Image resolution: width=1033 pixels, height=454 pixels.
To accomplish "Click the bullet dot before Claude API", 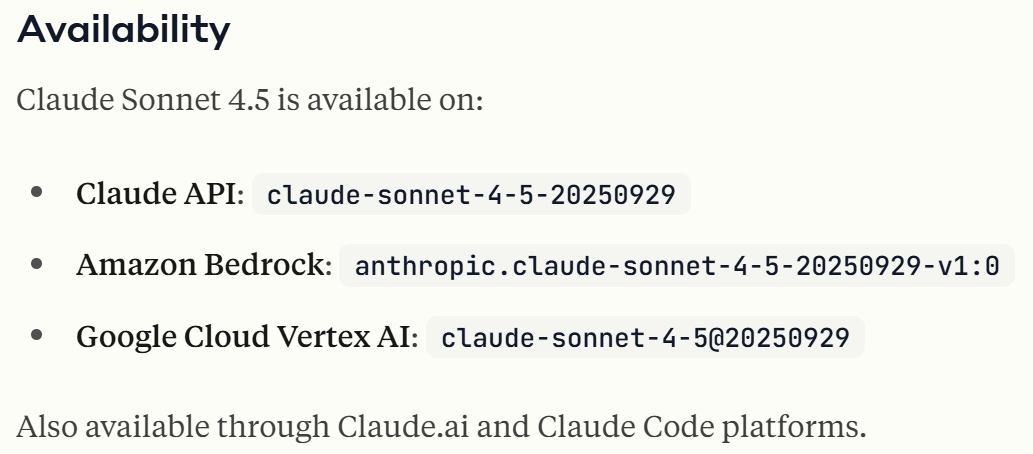I will 37,193.
